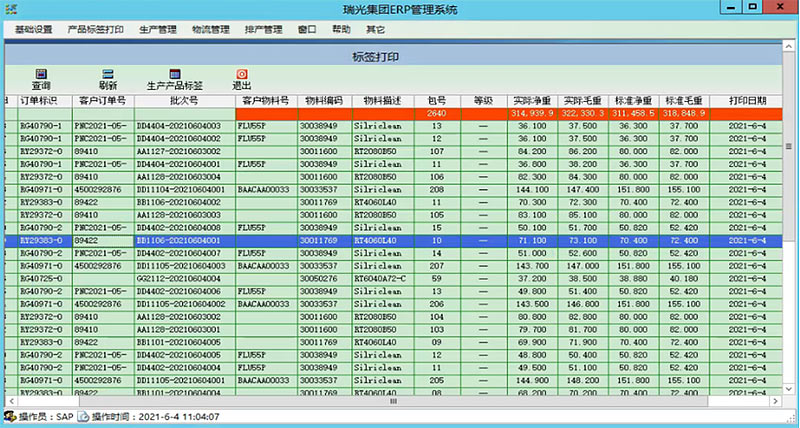Viewport: 800px width, 428px height.
Task: Open the 排产管理 menu
Action: (263, 30)
